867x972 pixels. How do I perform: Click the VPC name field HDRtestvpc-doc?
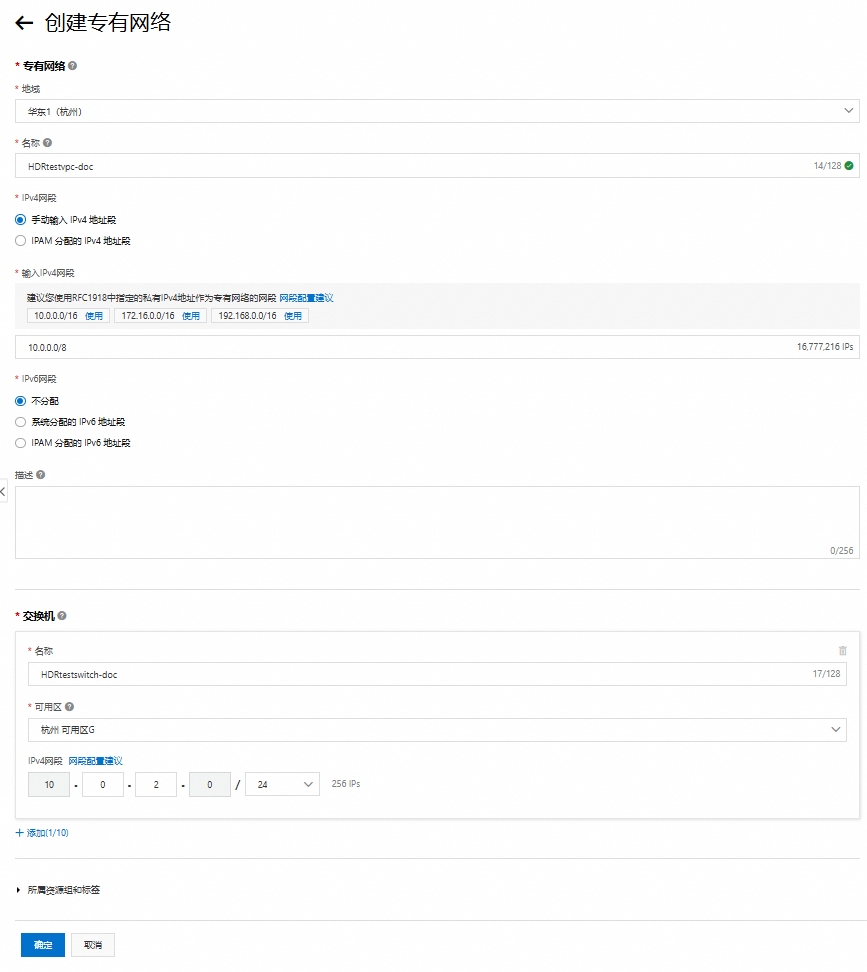point(437,166)
